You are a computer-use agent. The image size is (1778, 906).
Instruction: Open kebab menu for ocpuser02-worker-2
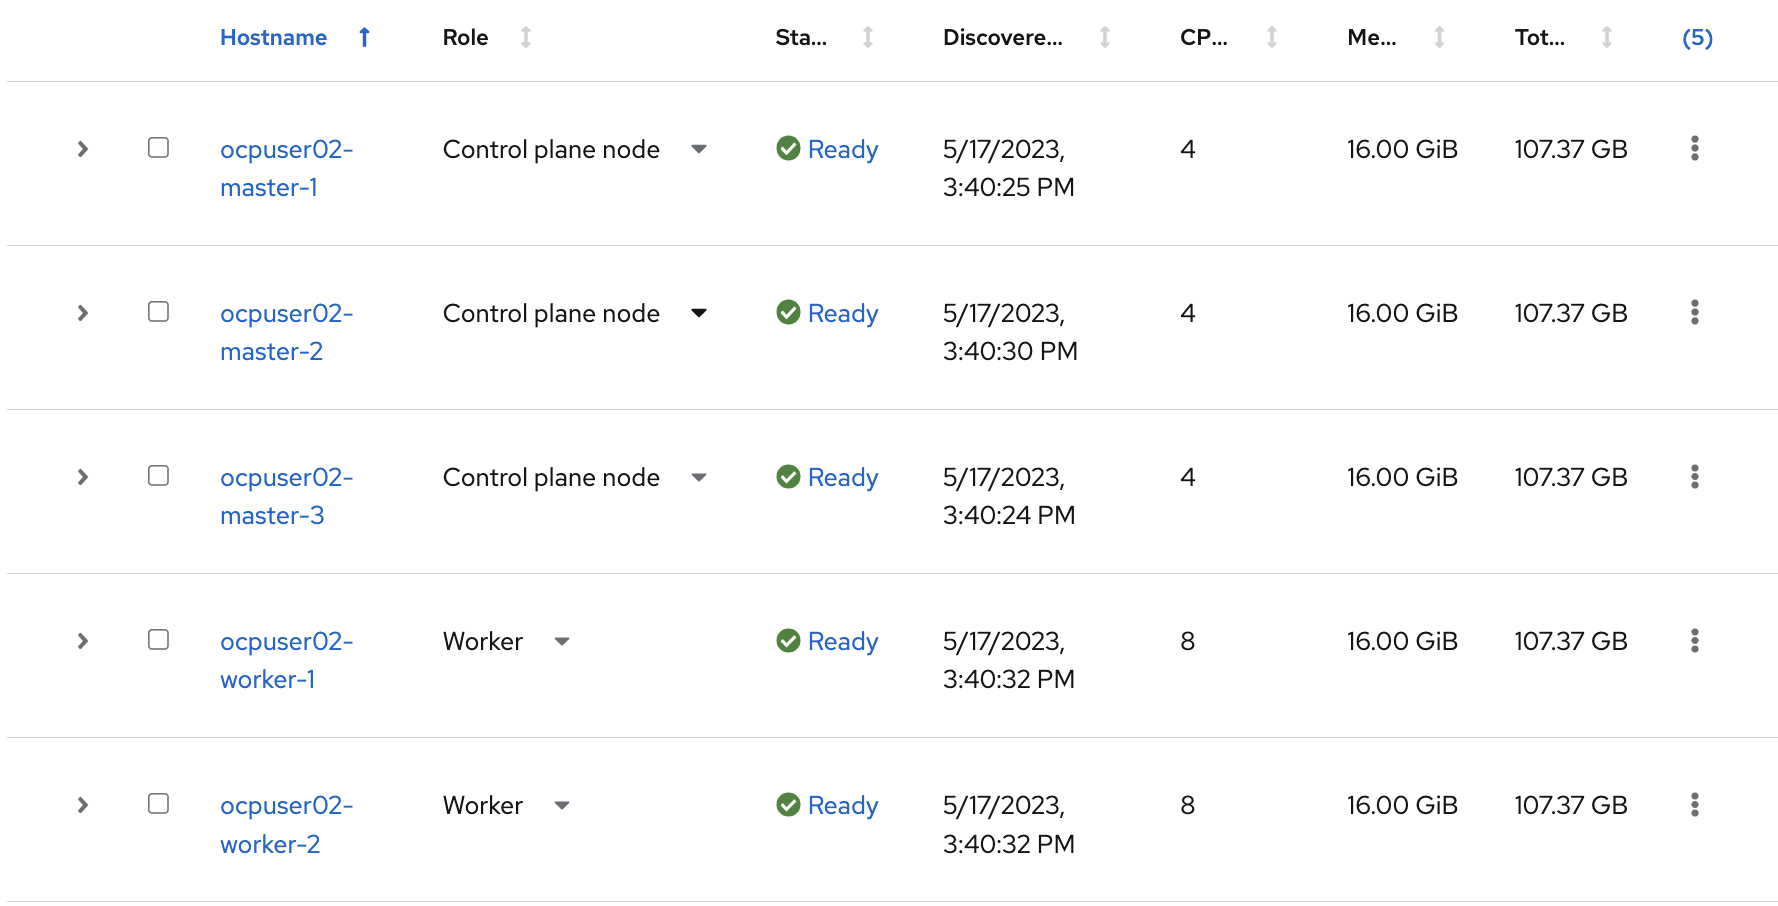[x=1694, y=805]
